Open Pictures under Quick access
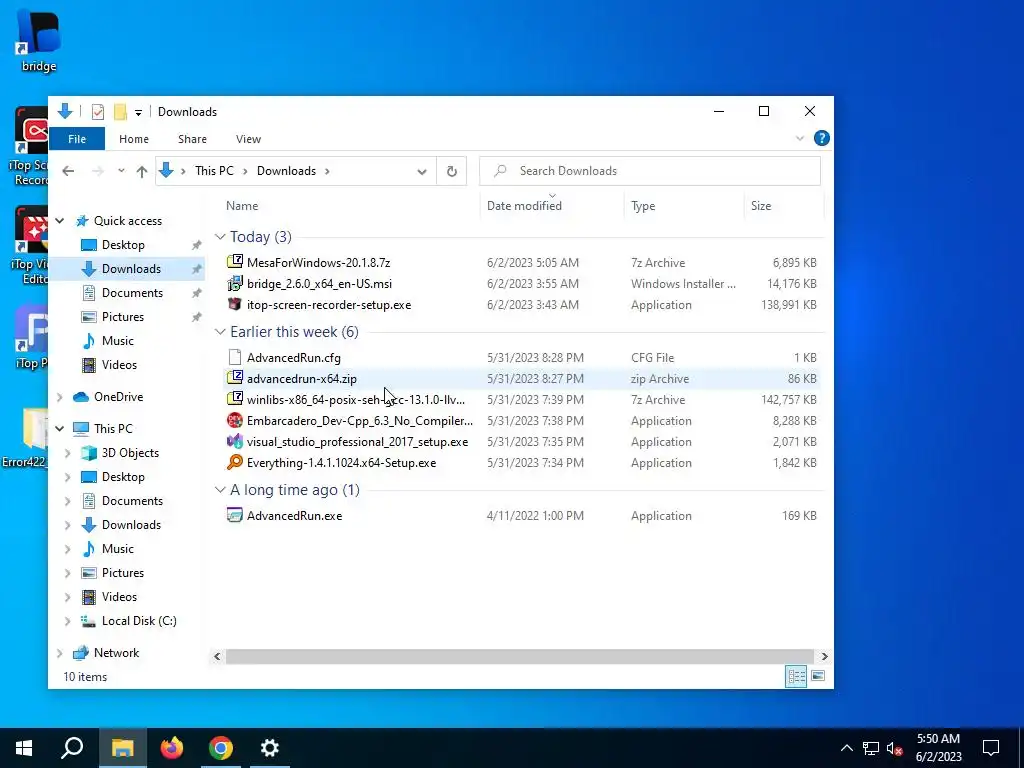1024x768 pixels. (x=123, y=317)
